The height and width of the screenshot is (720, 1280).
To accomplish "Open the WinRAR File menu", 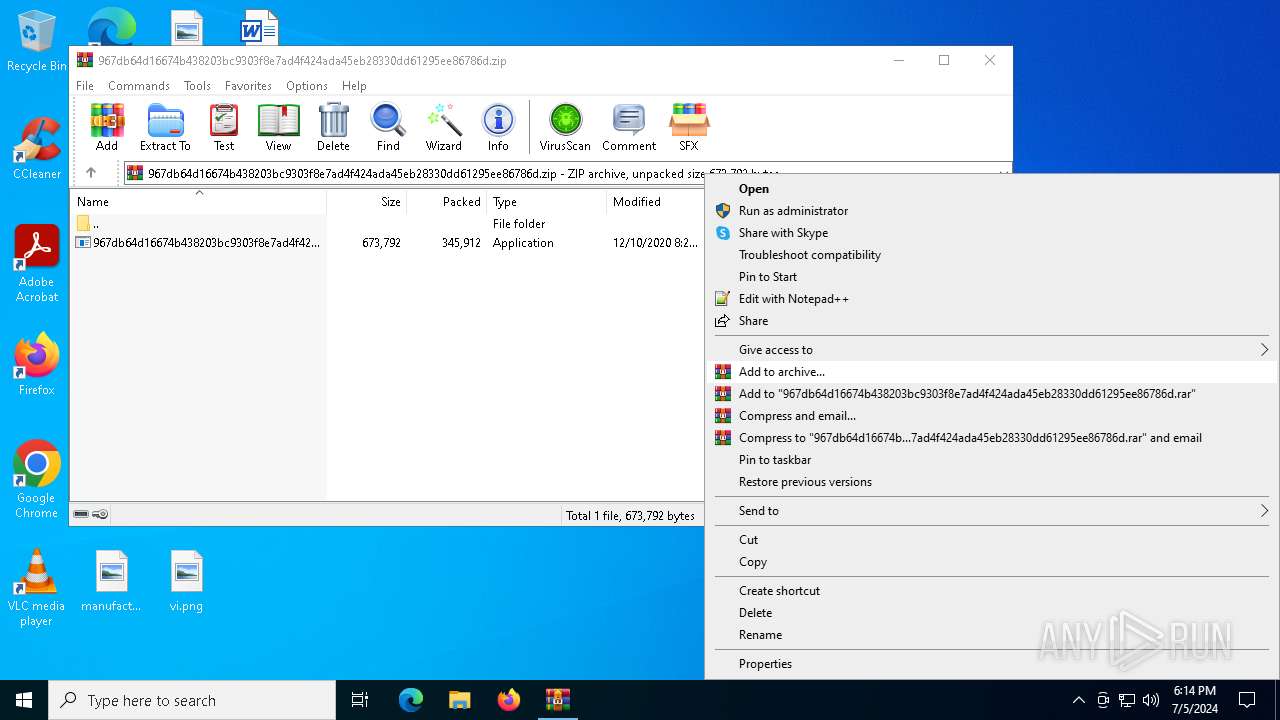I will click(85, 86).
